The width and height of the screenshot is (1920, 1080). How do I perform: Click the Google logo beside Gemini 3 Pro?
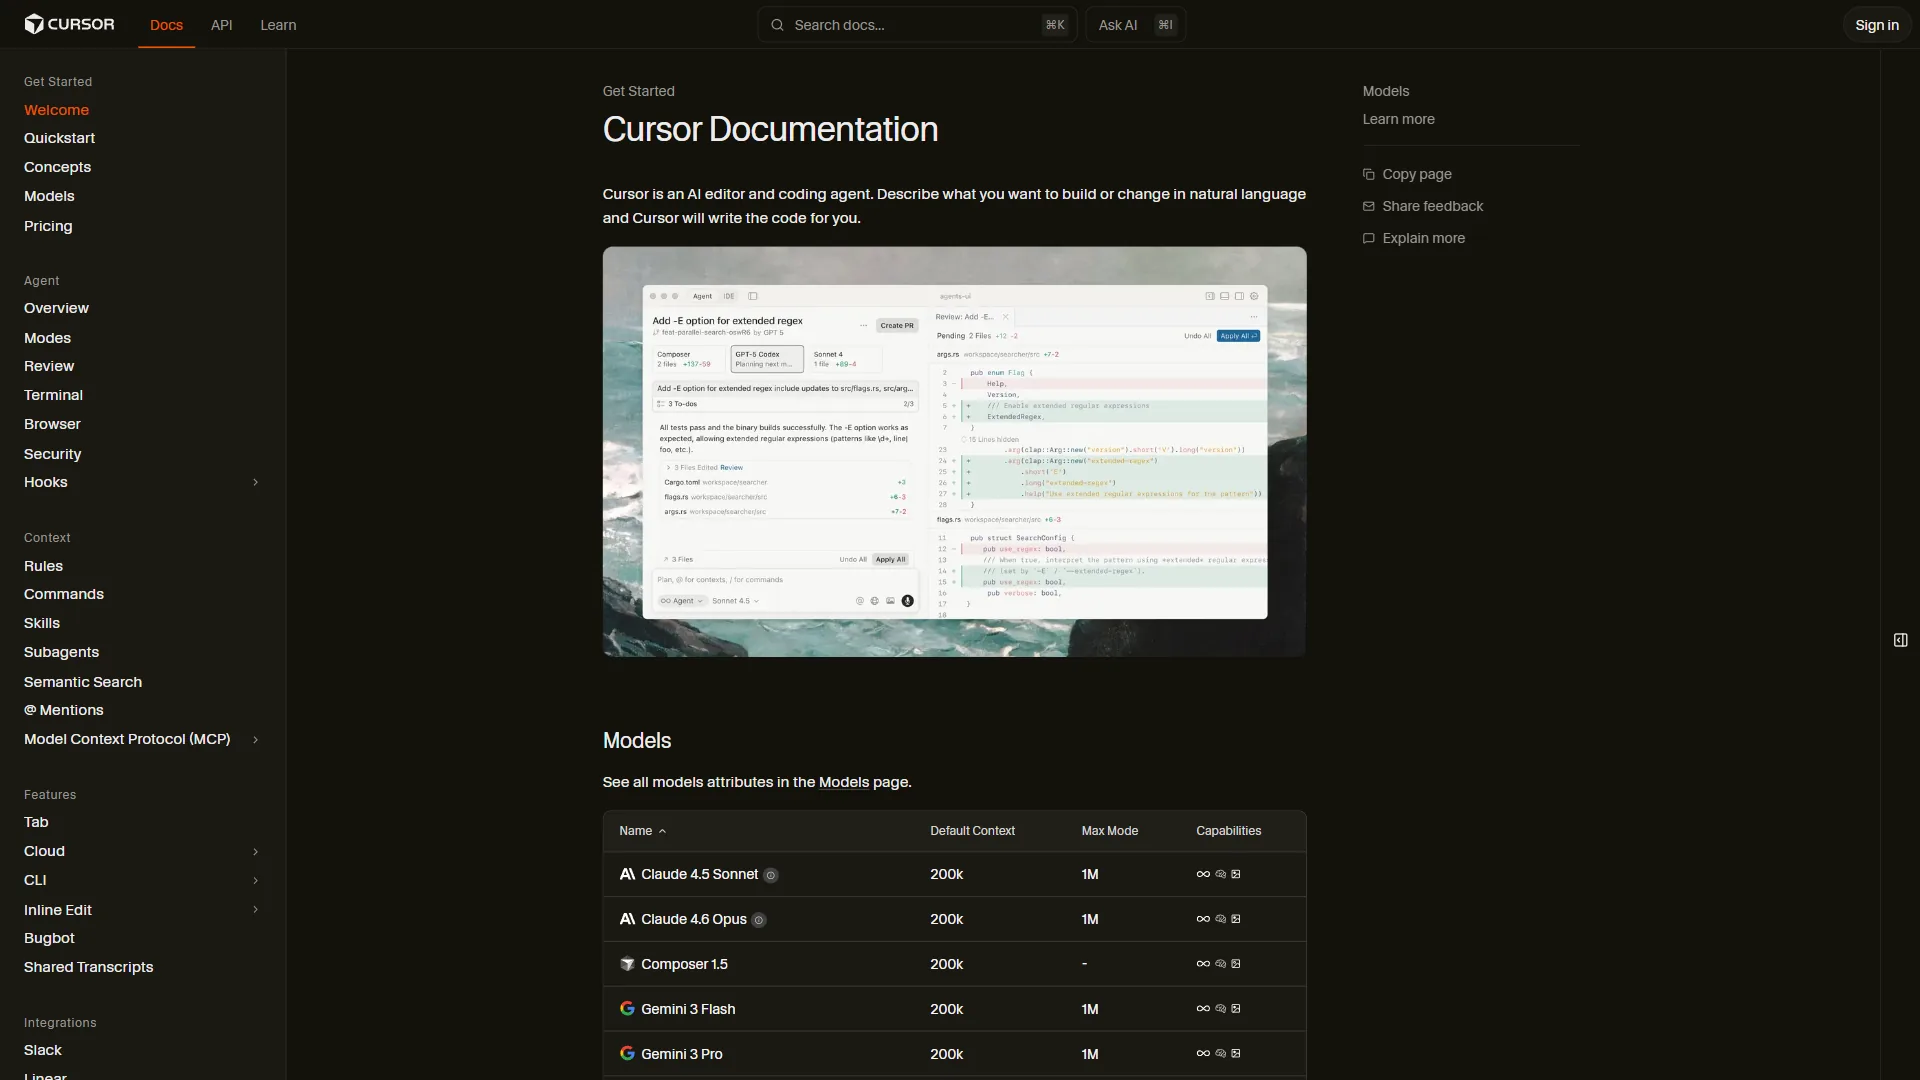627,1054
